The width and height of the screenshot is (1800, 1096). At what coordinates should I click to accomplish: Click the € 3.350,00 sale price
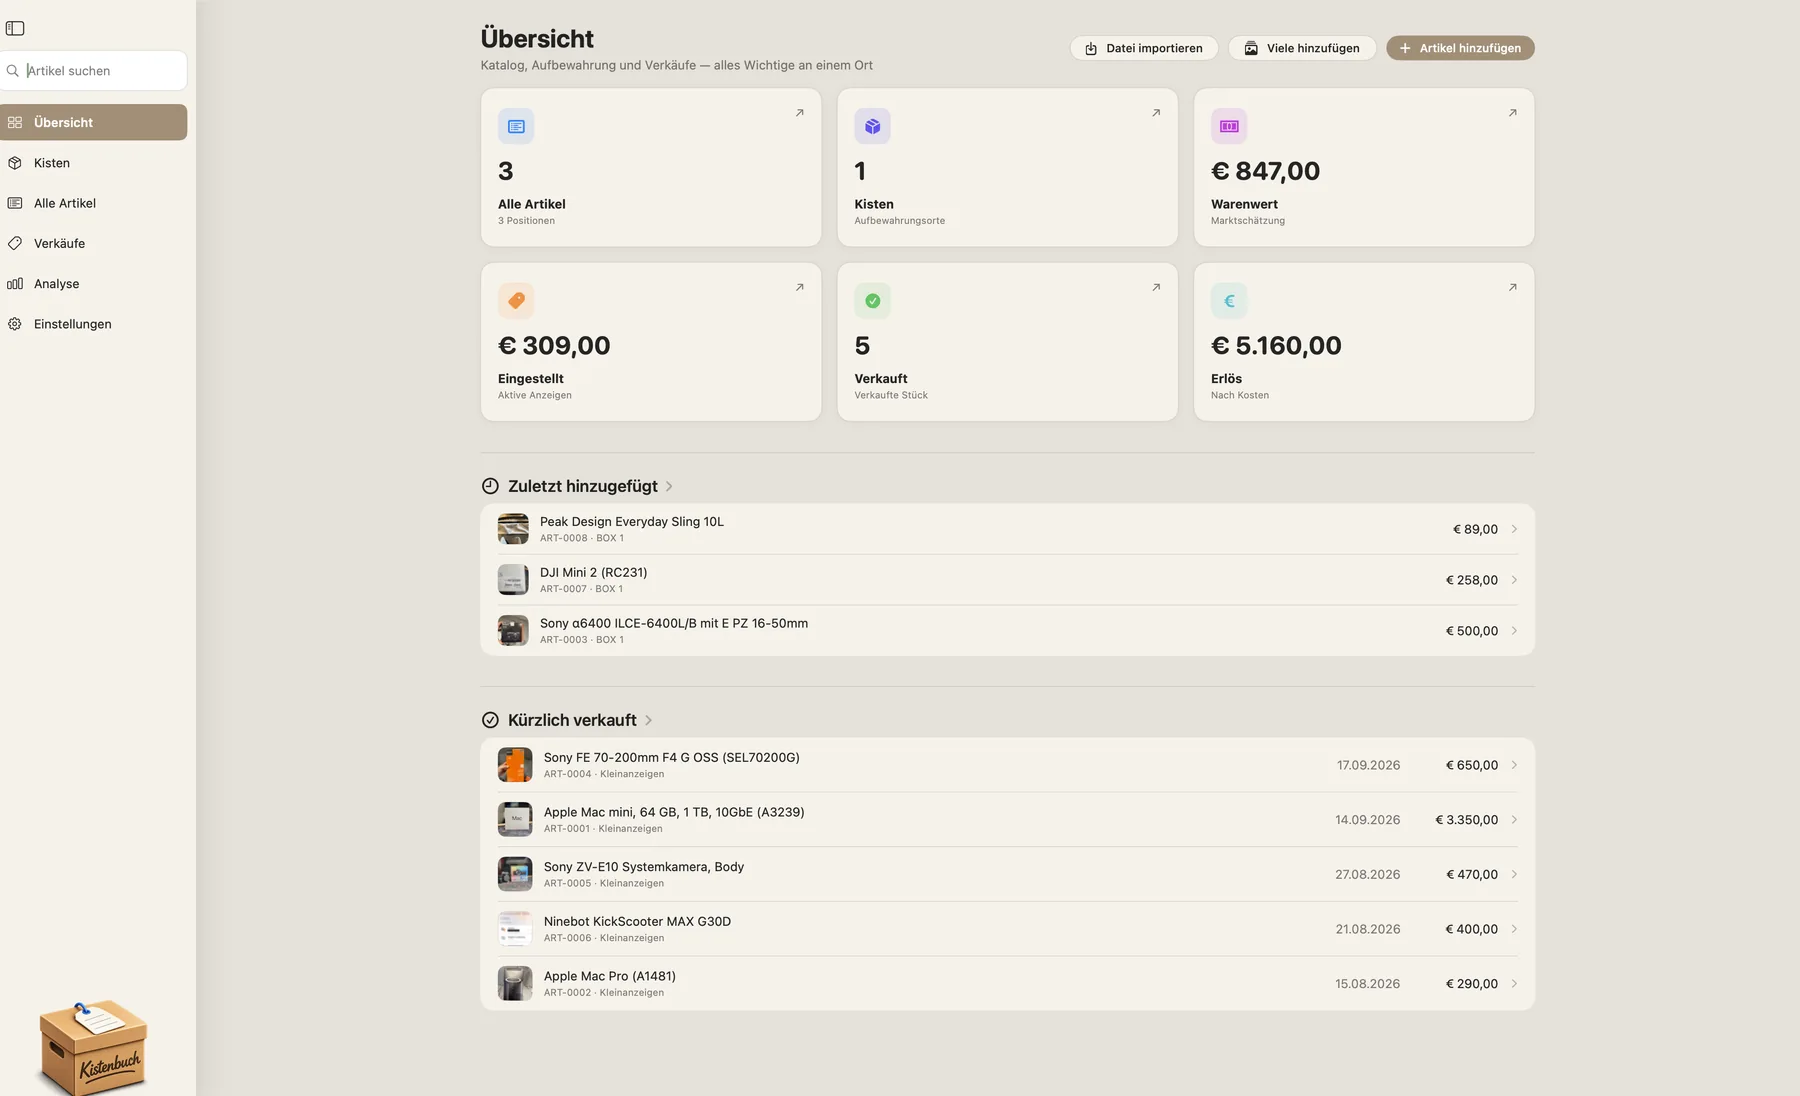pos(1466,820)
